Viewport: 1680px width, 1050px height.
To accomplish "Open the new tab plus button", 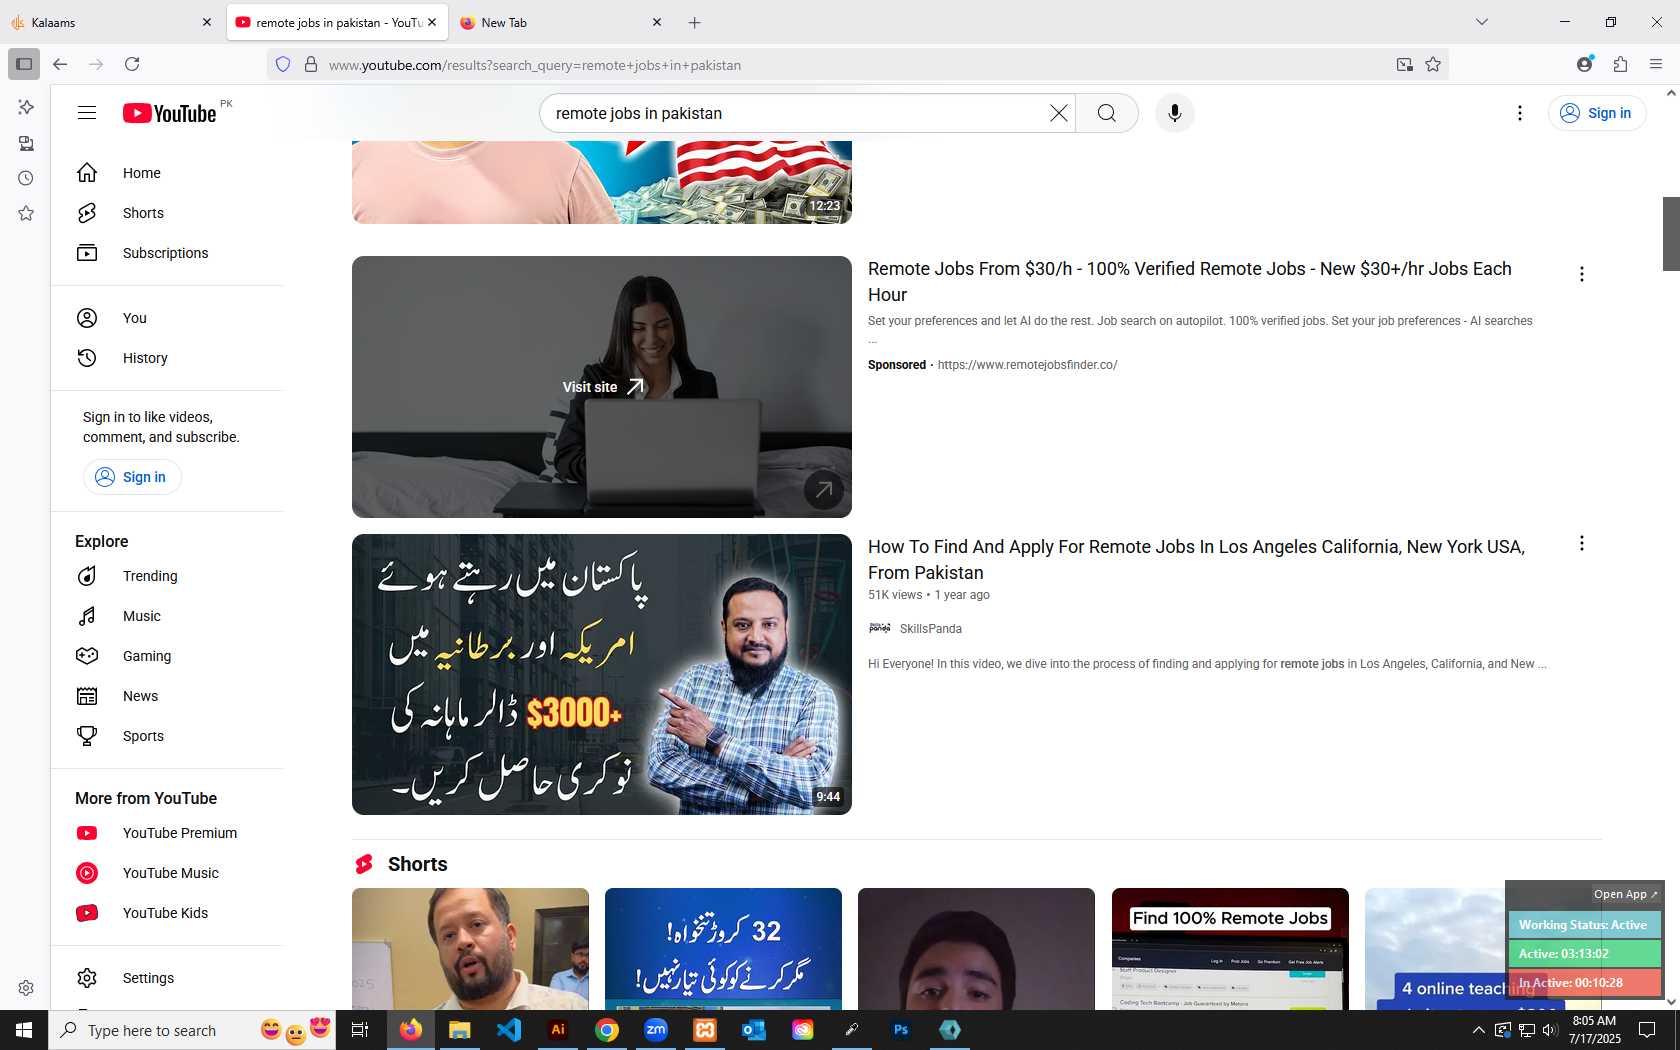I will (x=695, y=22).
